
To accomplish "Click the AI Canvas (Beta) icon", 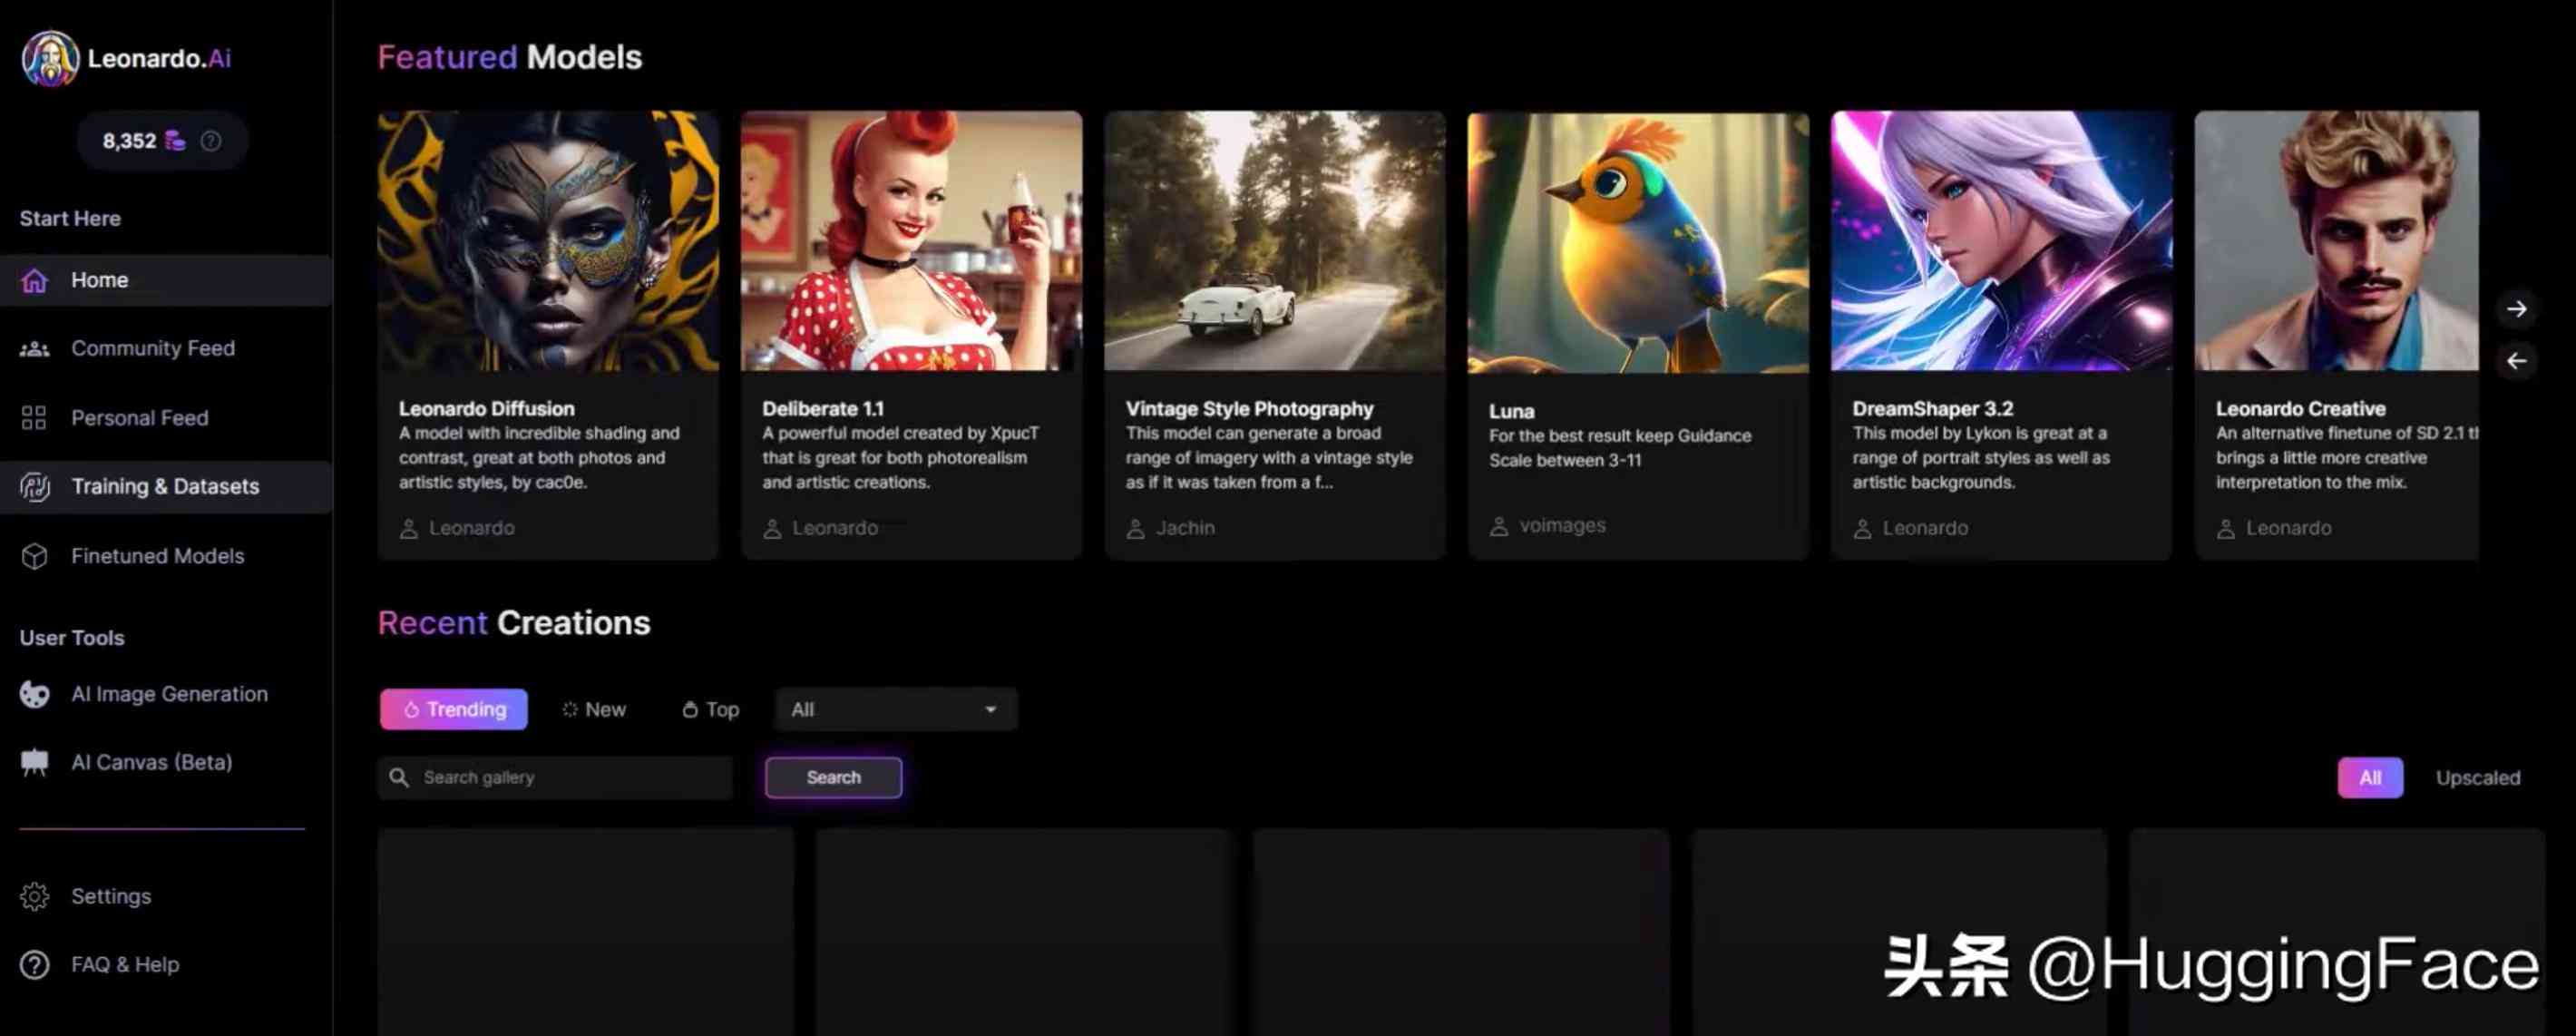I will coord(36,762).
